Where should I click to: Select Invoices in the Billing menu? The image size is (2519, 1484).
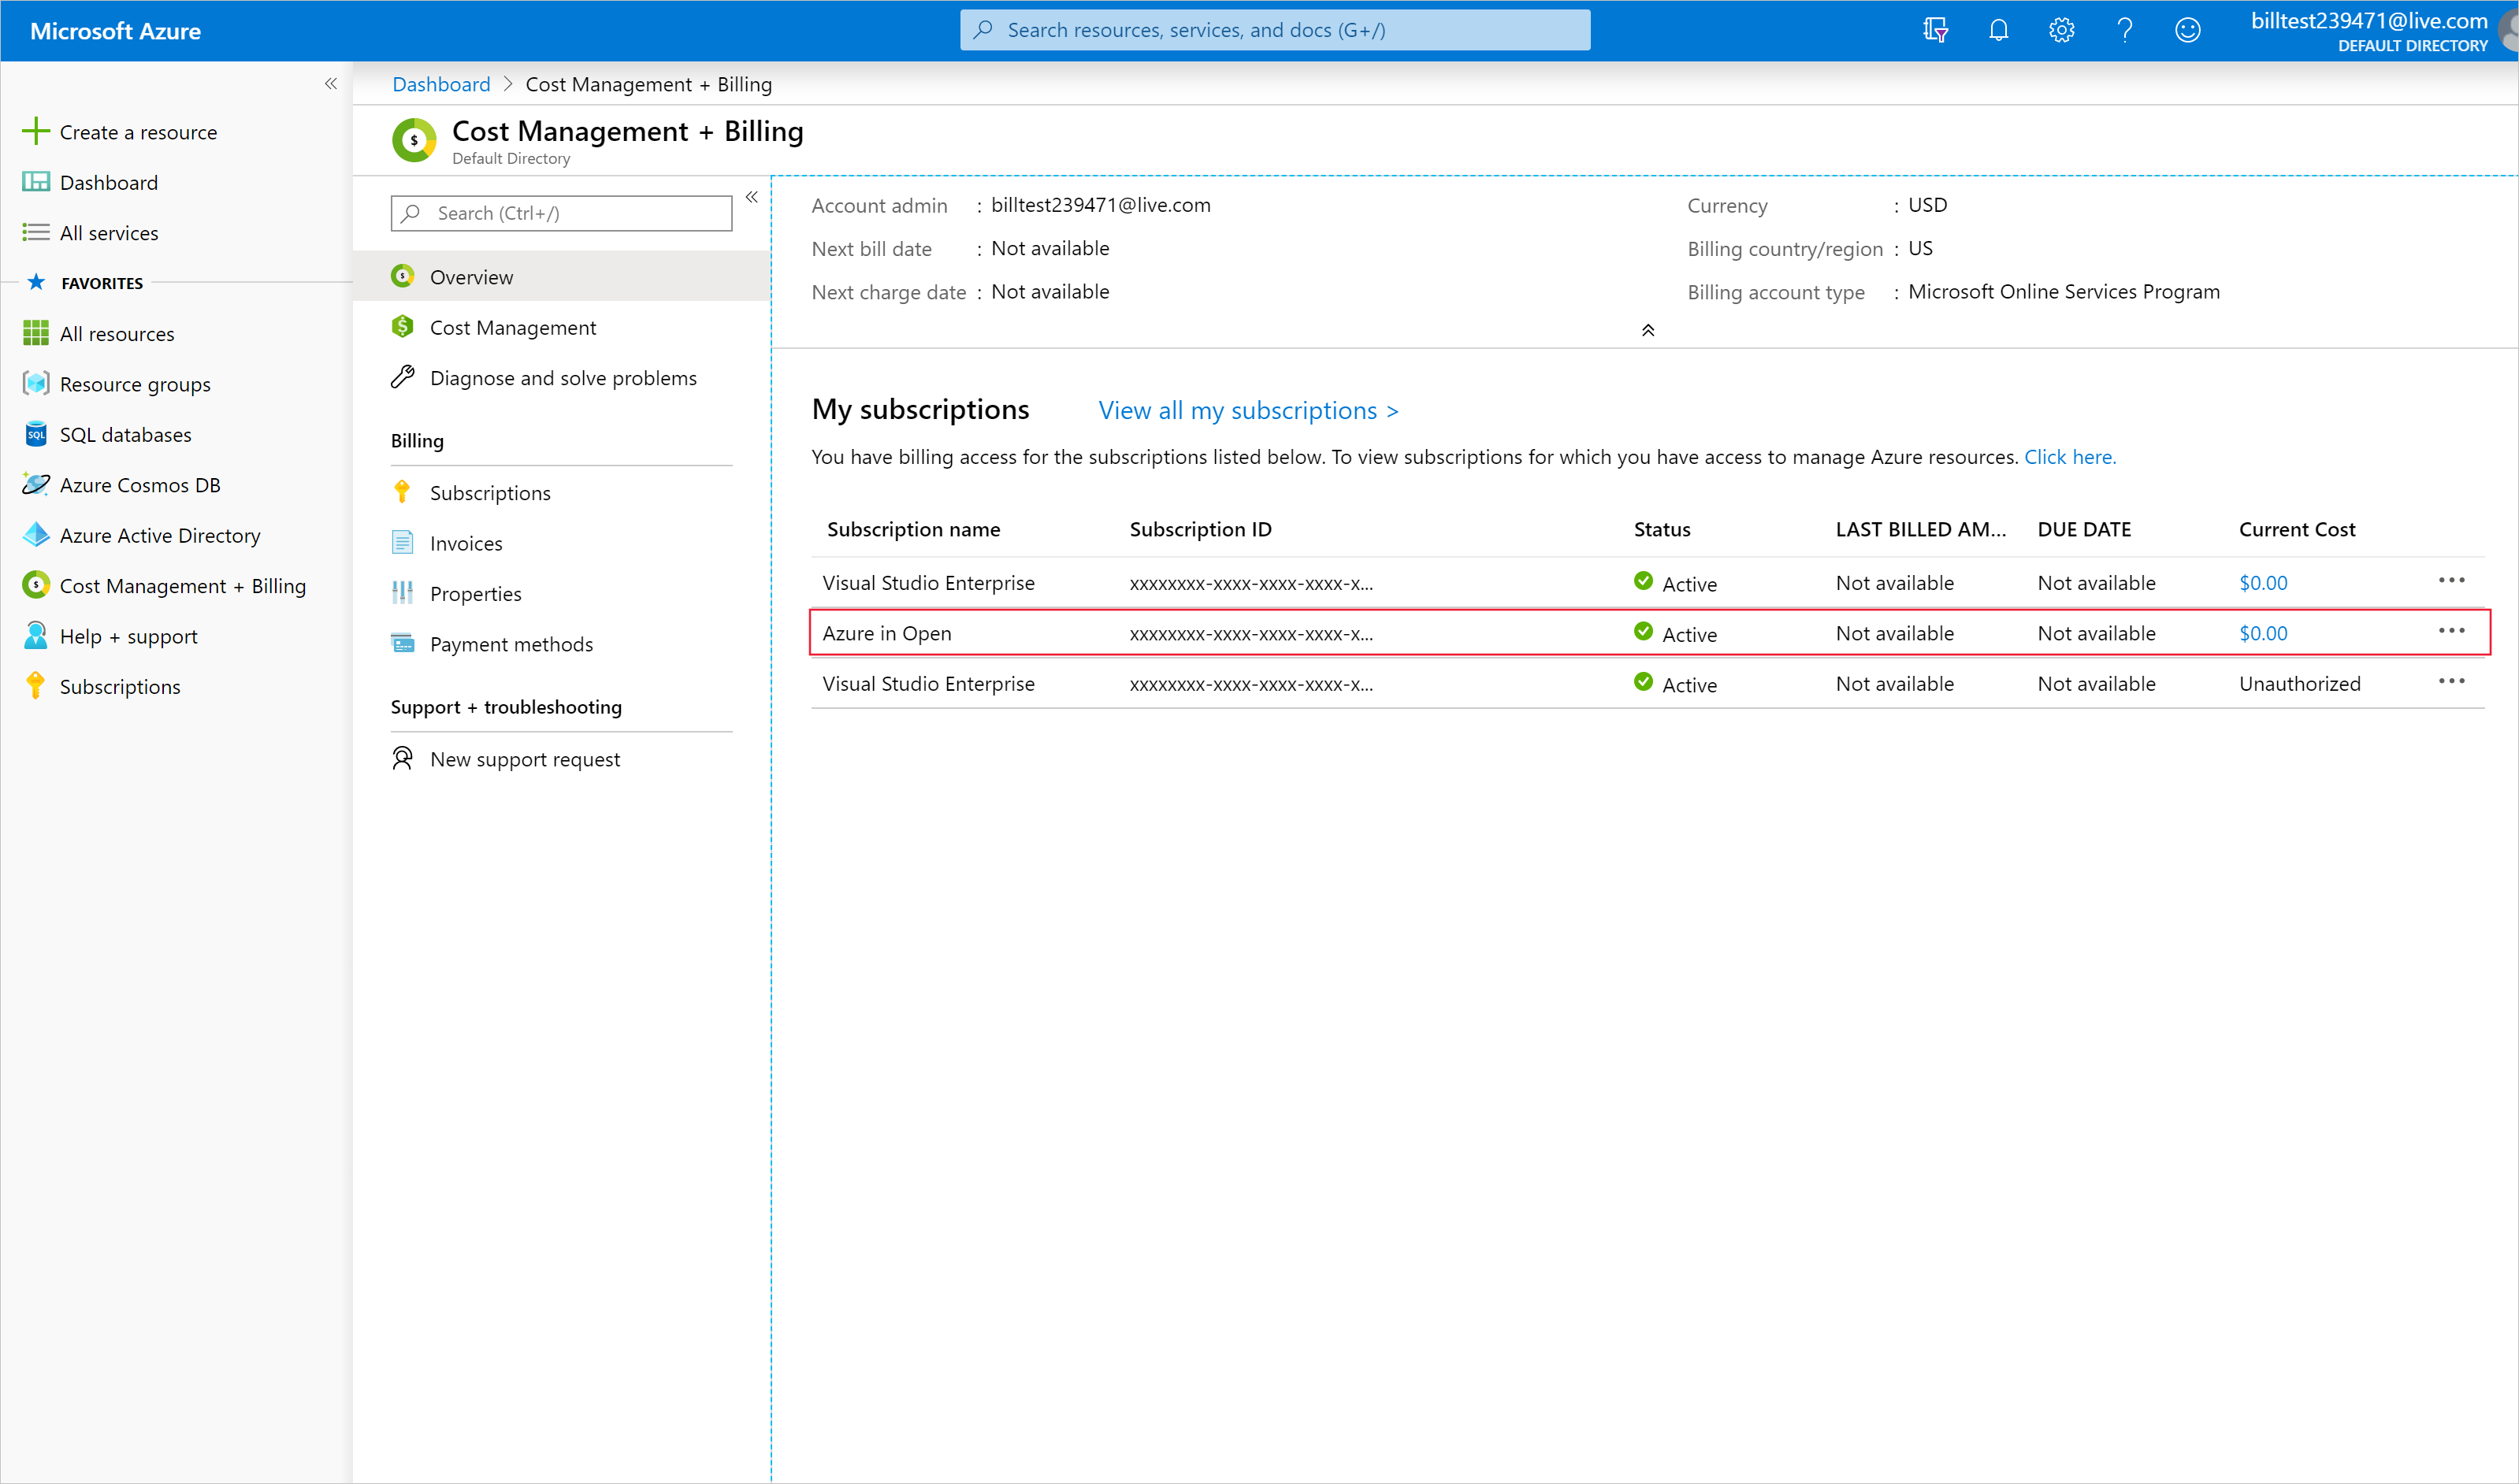466,543
